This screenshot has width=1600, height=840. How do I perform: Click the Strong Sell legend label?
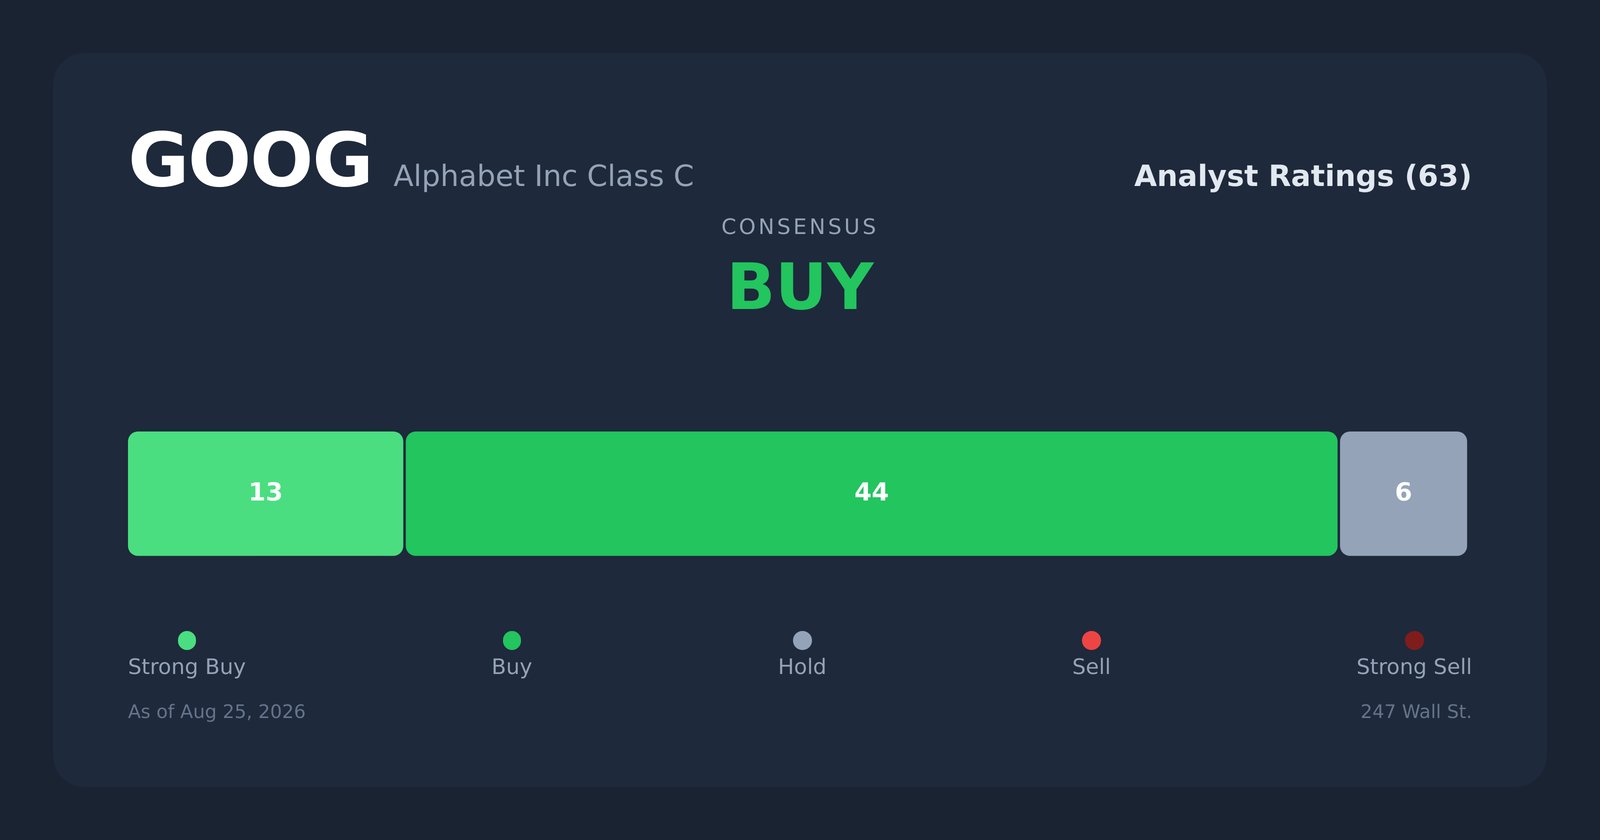(x=1414, y=667)
